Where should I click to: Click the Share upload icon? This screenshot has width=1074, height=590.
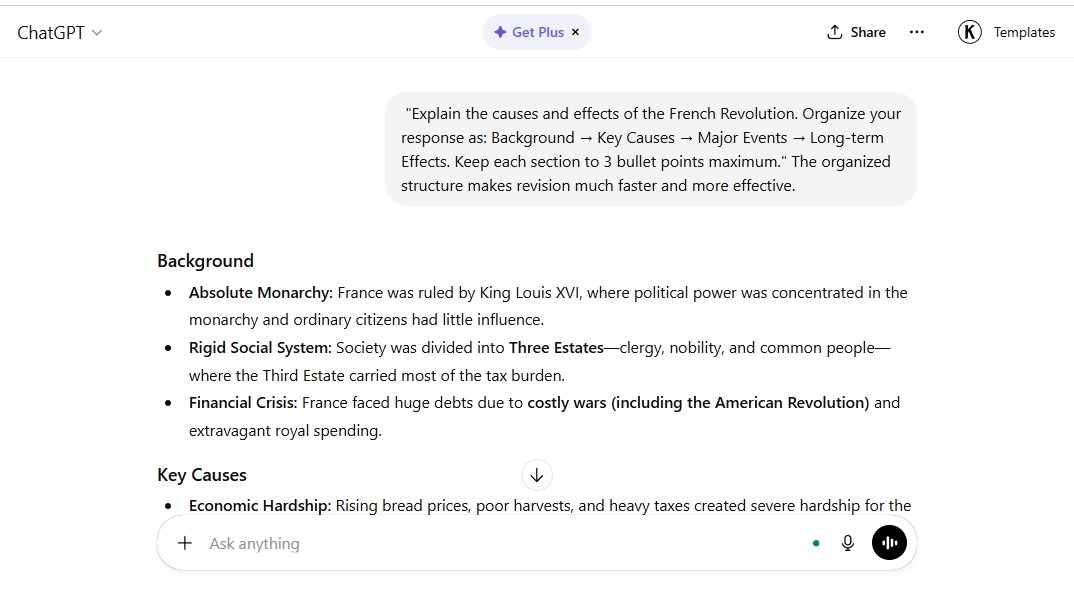point(834,32)
